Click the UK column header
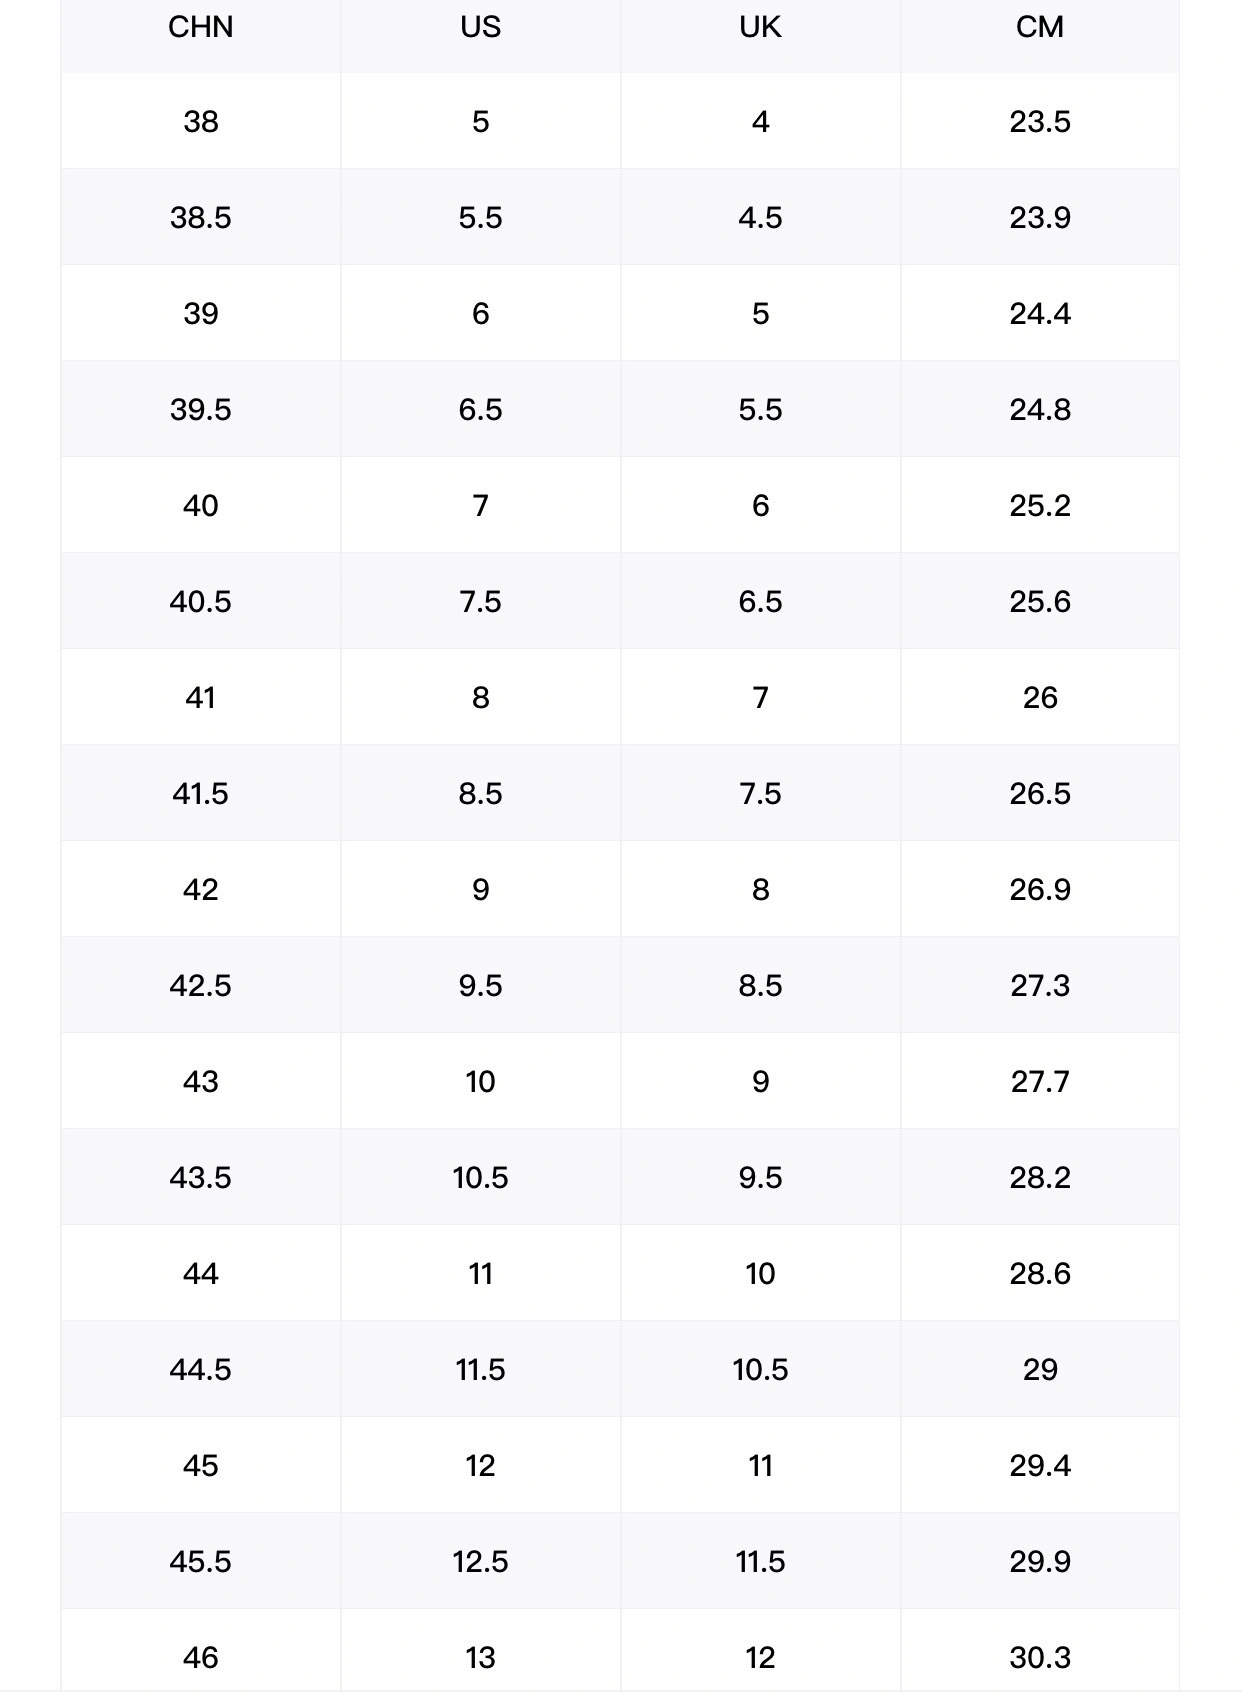 click(x=760, y=27)
